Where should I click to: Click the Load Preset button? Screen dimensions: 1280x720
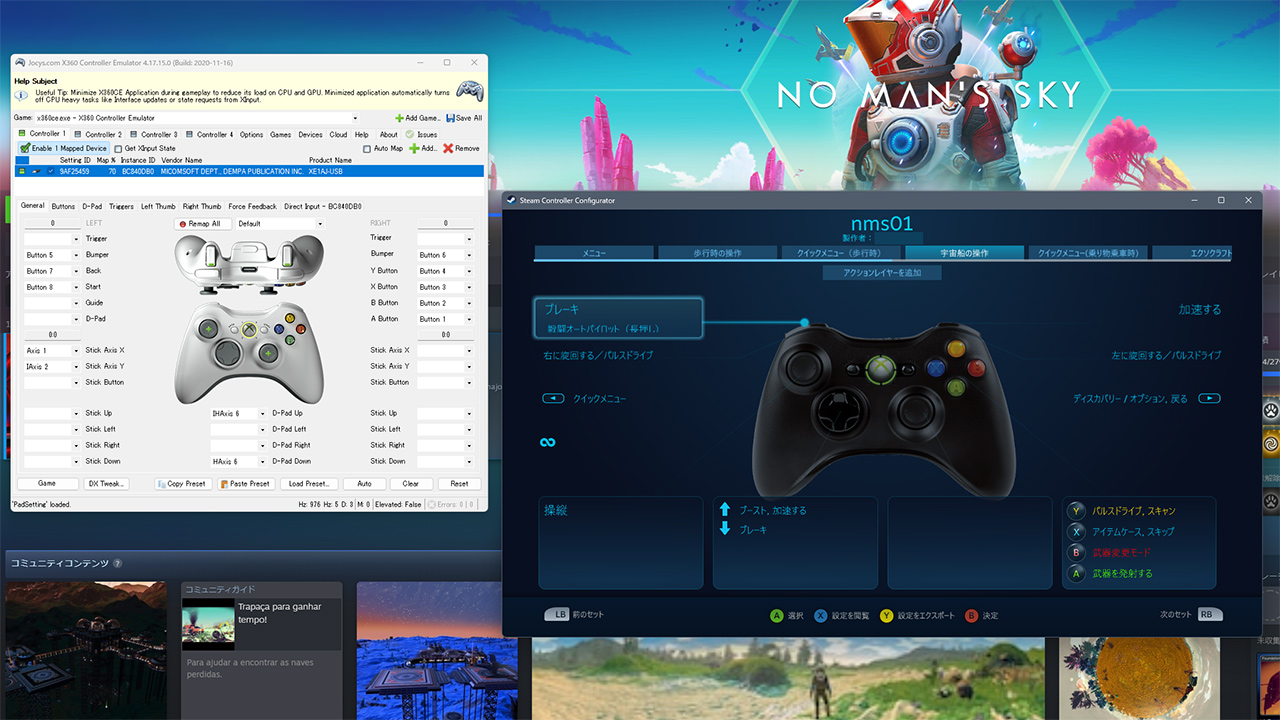click(309, 484)
